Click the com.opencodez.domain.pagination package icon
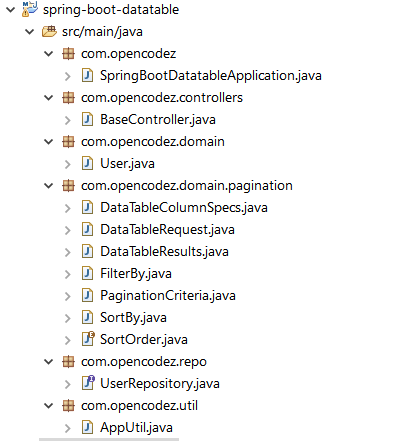The width and height of the screenshot is (413, 441). pyautogui.click(x=68, y=185)
